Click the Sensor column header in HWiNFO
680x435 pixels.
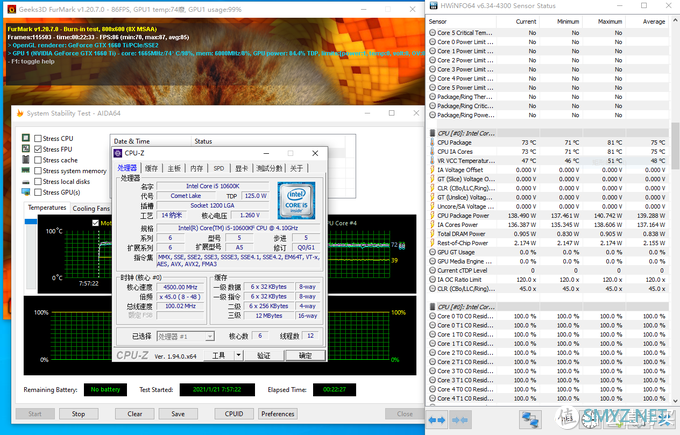461,21
